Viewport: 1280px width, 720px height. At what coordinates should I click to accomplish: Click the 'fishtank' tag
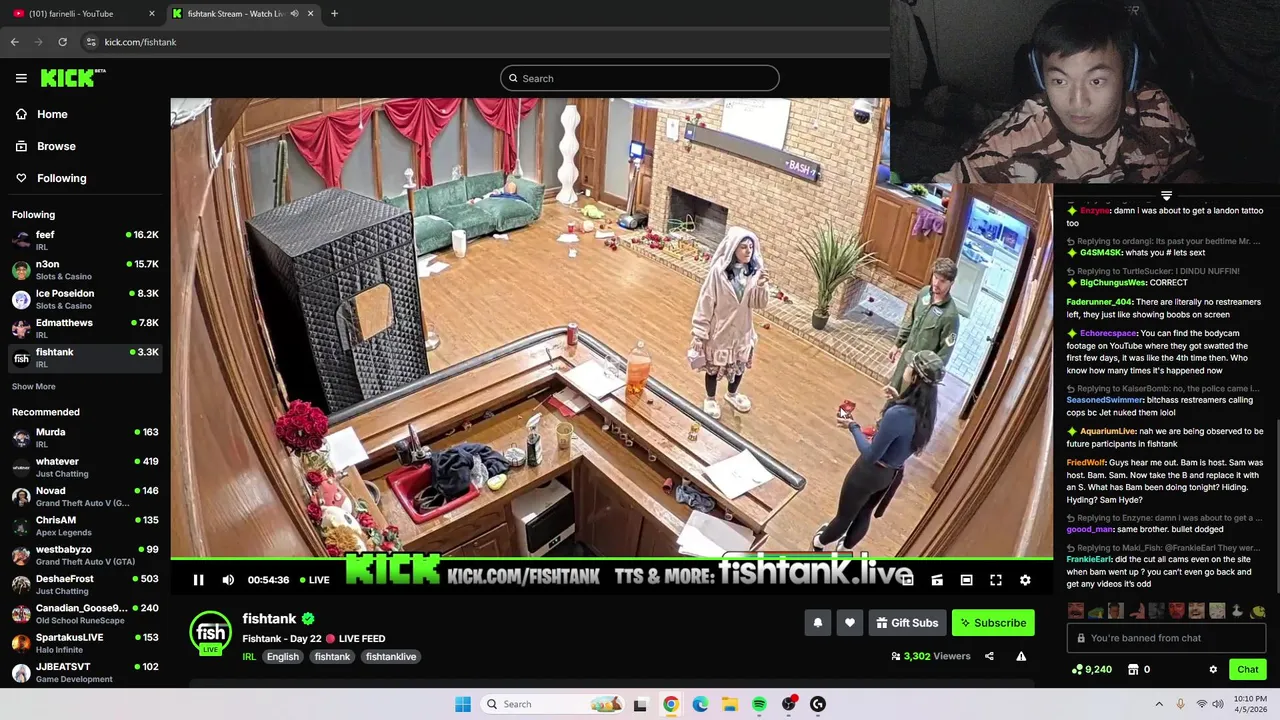[332, 657]
